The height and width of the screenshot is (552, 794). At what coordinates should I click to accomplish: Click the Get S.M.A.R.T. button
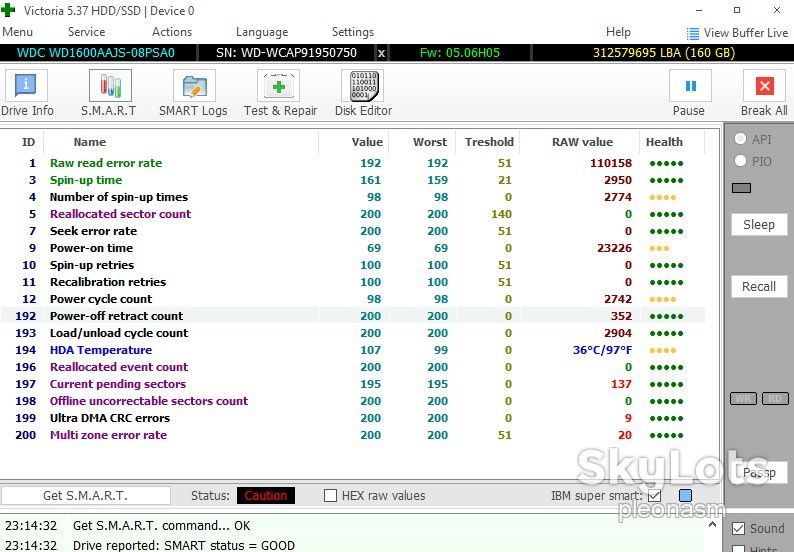[86, 495]
